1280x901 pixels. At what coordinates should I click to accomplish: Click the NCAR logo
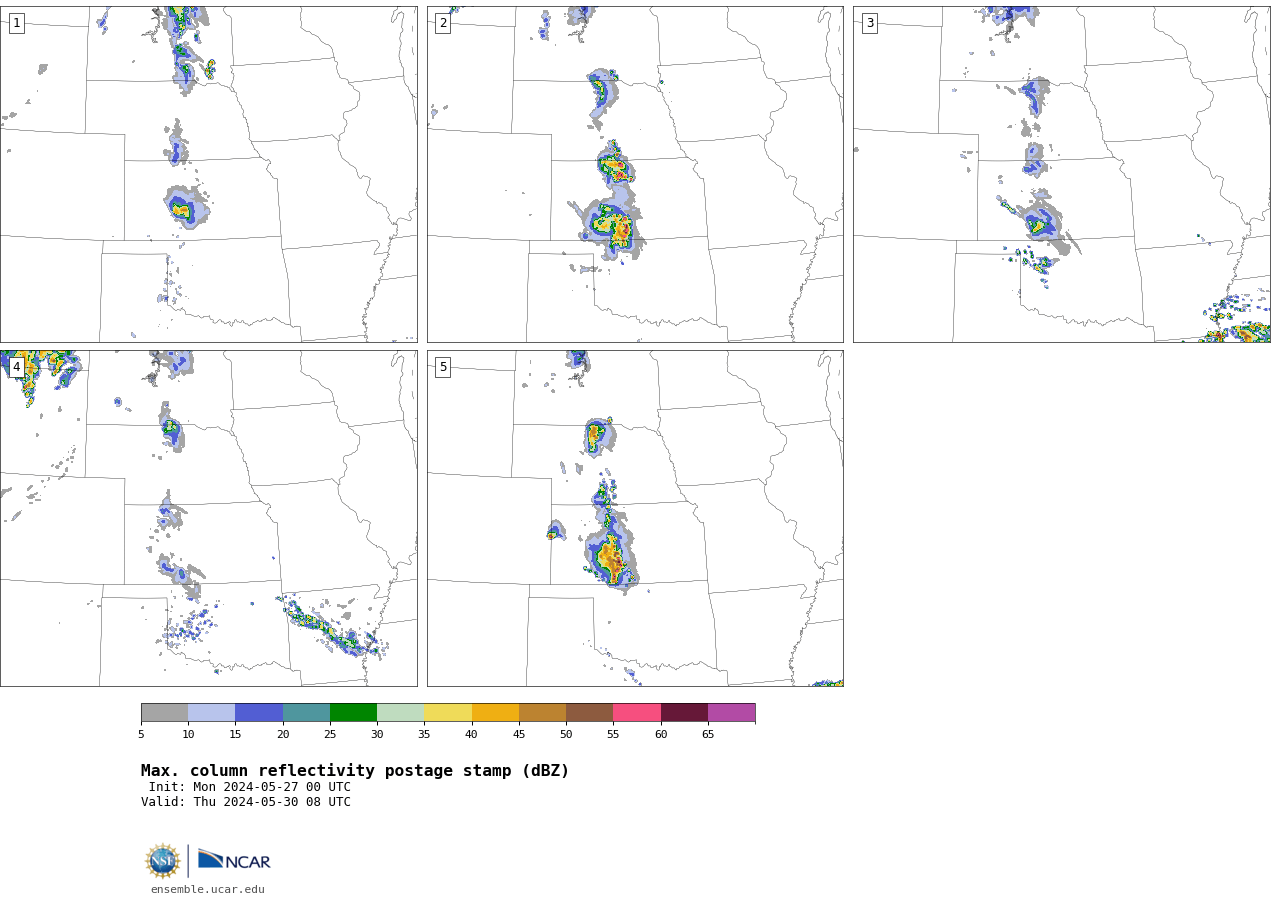[234, 860]
